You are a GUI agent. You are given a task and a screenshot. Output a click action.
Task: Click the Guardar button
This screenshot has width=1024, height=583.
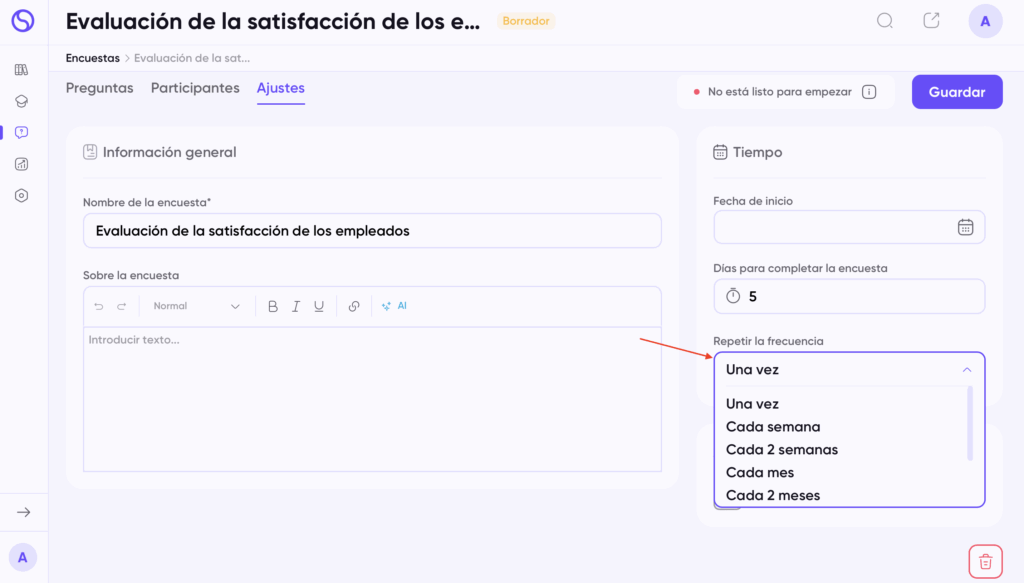click(956, 92)
